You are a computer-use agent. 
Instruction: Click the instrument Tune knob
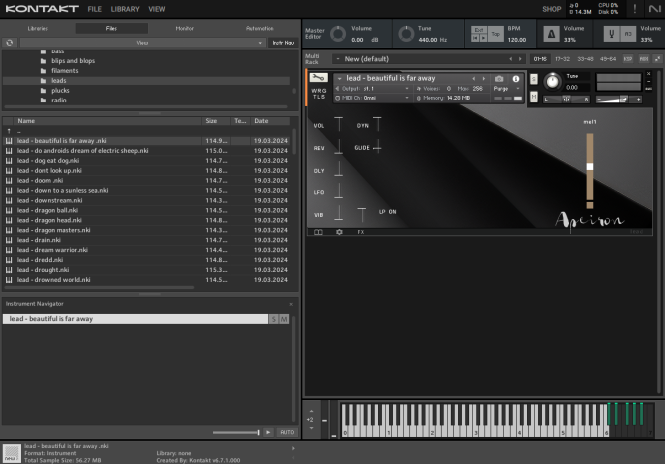click(x=552, y=81)
